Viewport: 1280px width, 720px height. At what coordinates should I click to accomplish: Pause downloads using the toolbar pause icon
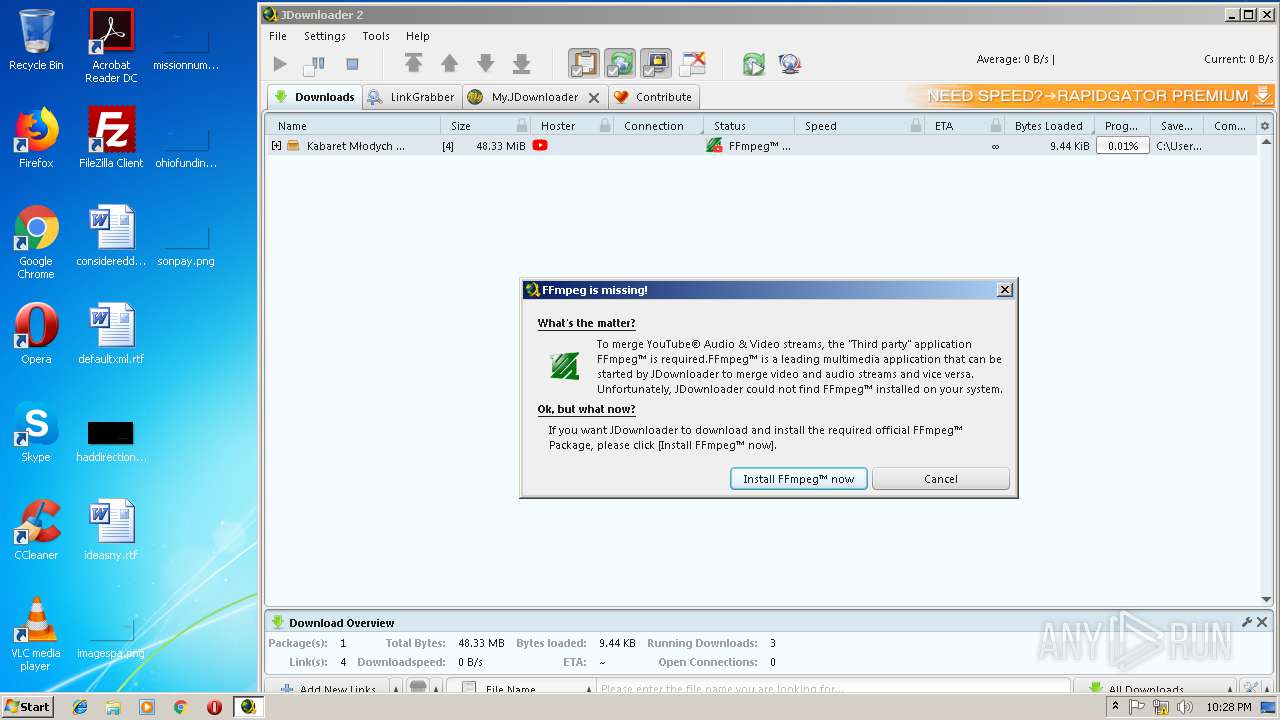point(316,64)
